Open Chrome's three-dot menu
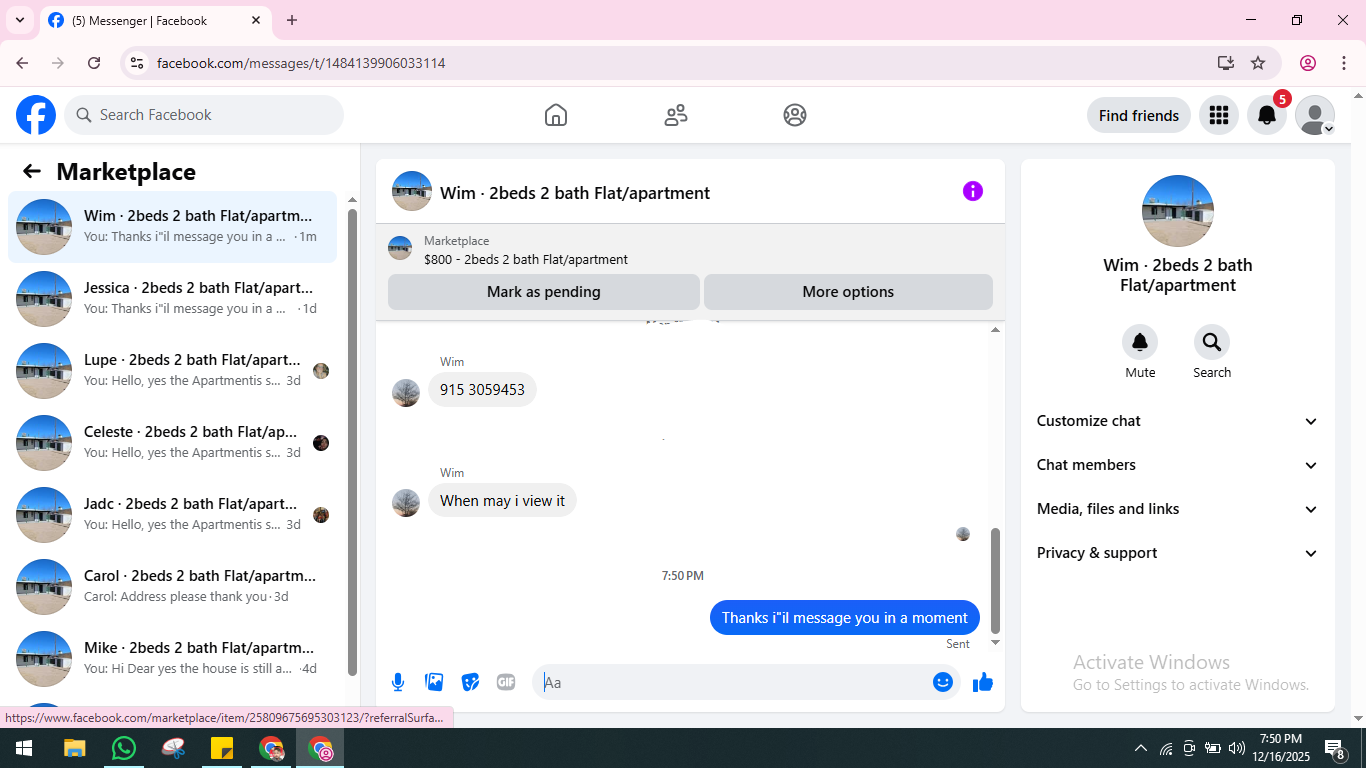Image resolution: width=1366 pixels, height=768 pixels. tap(1344, 63)
